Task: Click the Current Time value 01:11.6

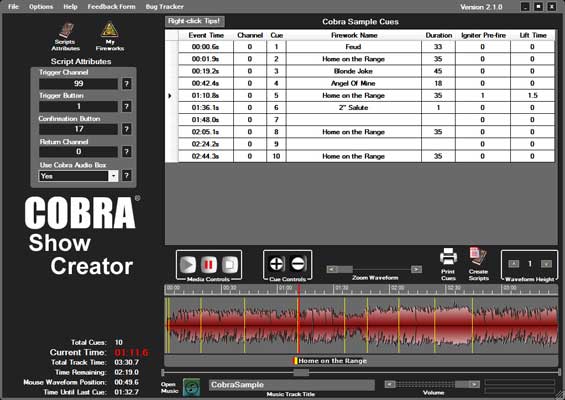Action: tap(131, 352)
